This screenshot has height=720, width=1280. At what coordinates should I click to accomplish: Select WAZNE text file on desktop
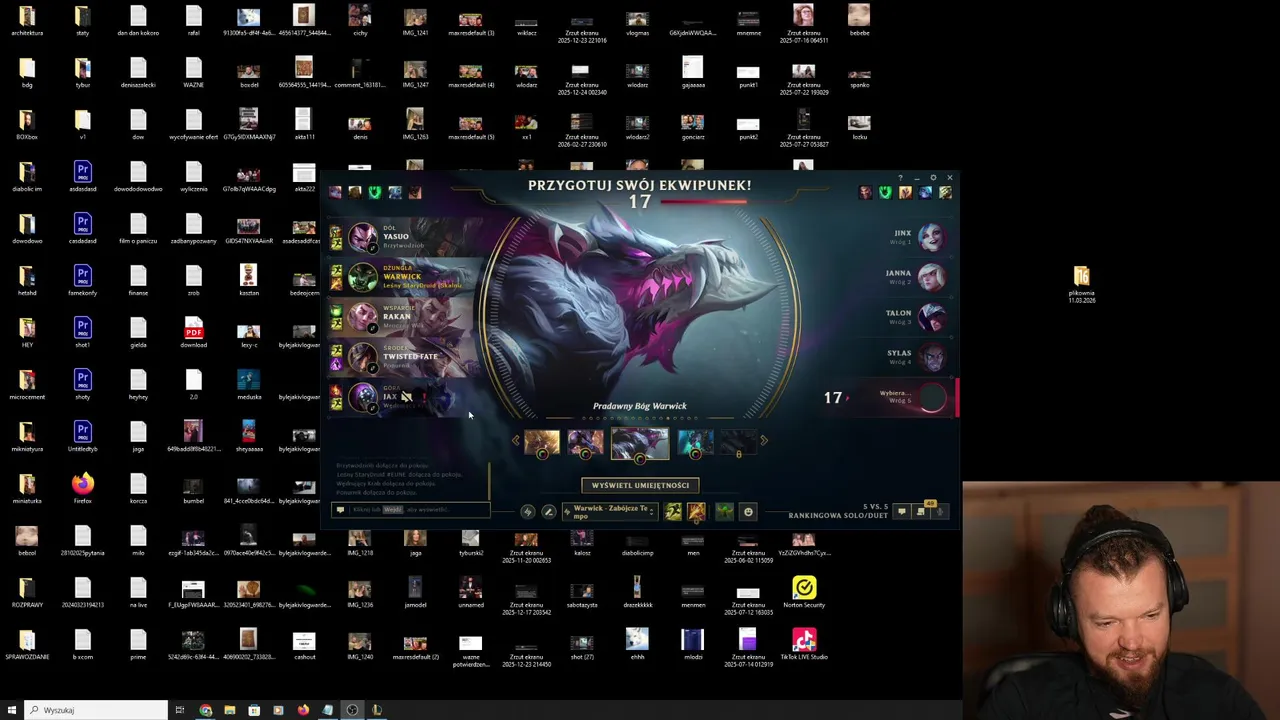coord(194,73)
